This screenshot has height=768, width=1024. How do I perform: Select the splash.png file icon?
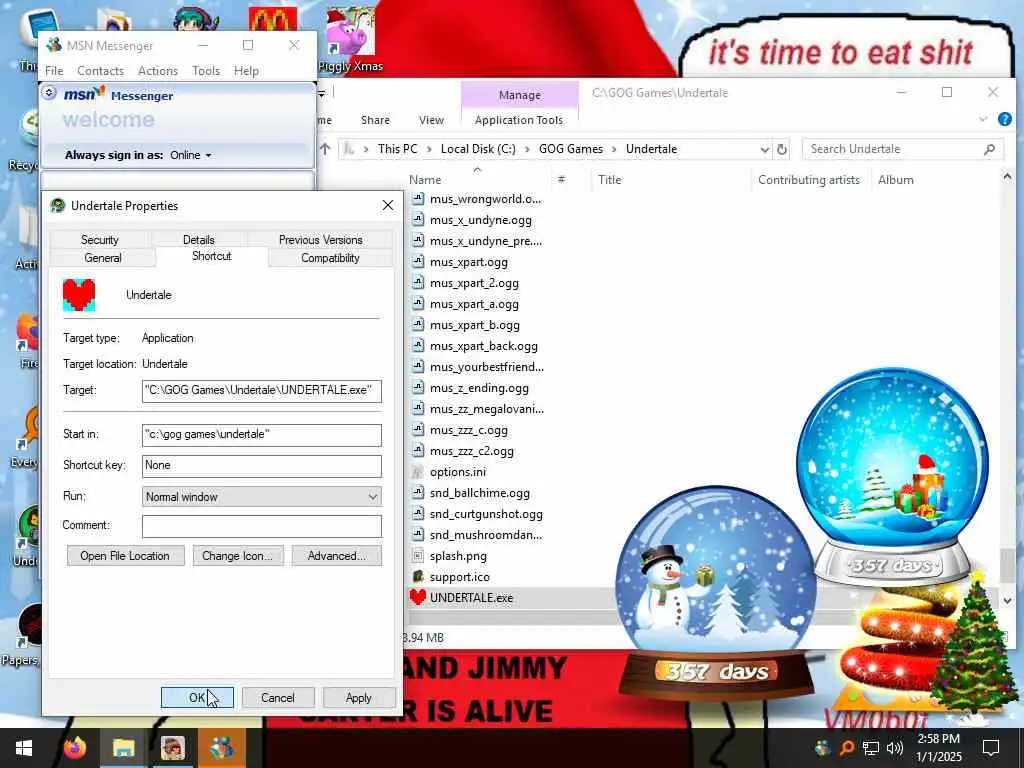419,556
